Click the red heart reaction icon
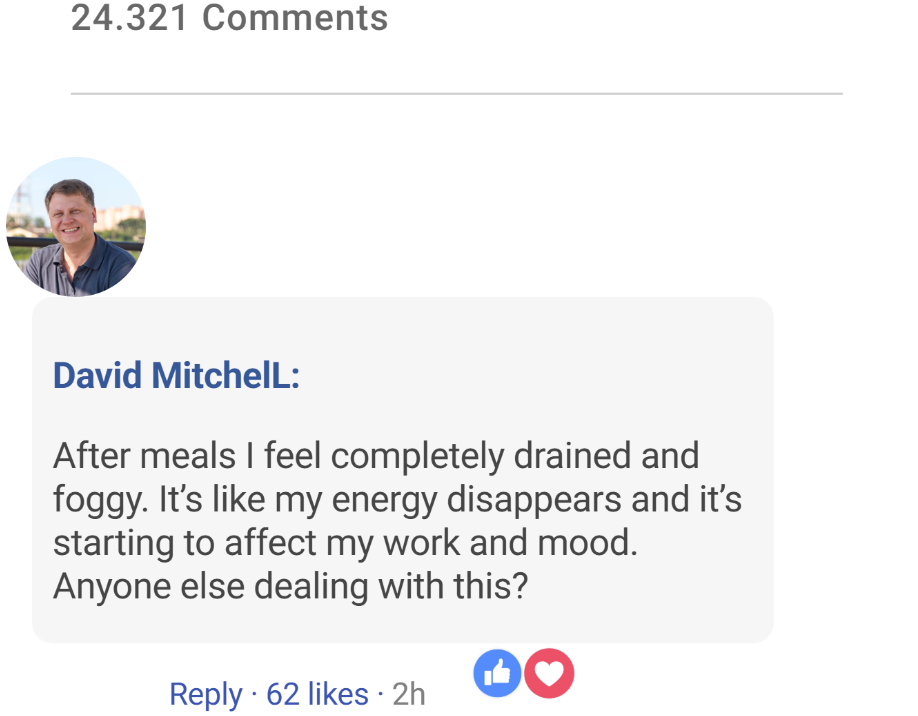Image resolution: width=918 pixels, height=716 pixels. 550,673
